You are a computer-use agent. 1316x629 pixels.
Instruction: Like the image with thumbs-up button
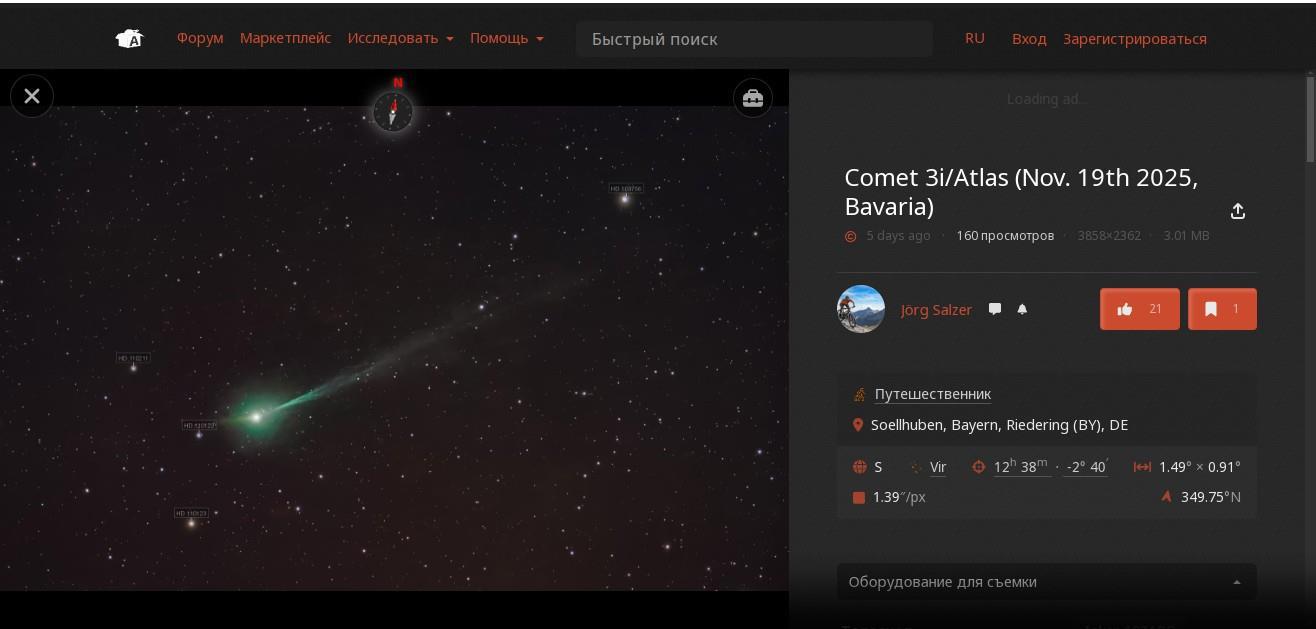[1140, 309]
